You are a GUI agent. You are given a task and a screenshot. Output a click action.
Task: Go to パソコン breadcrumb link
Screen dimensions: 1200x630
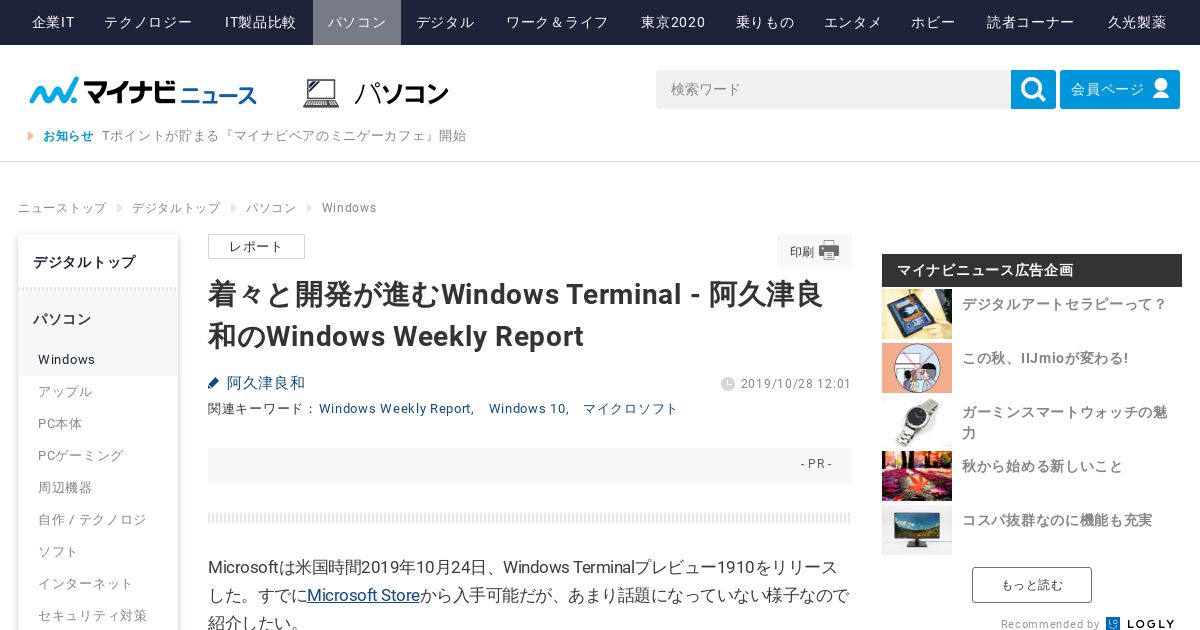tap(271, 208)
